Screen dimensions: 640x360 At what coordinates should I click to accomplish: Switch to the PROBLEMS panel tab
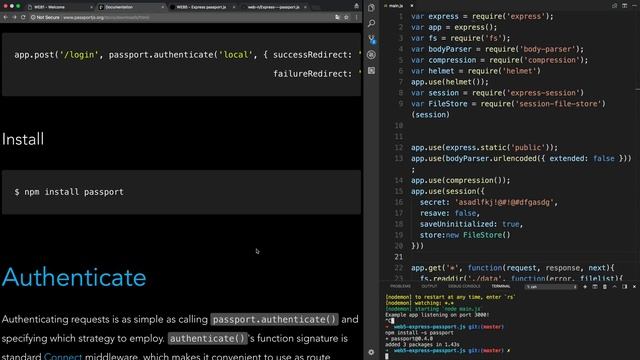point(400,287)
